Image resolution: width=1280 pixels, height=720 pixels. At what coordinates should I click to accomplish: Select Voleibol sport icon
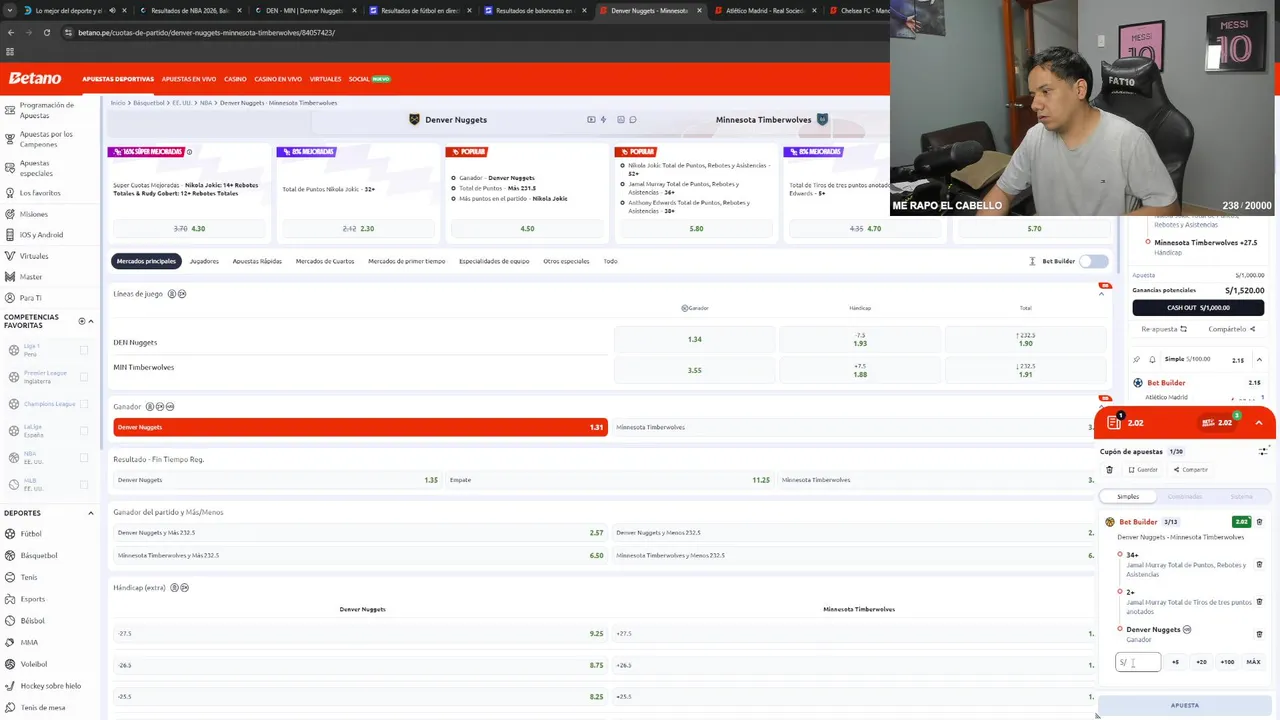click(x=10, y=664)
